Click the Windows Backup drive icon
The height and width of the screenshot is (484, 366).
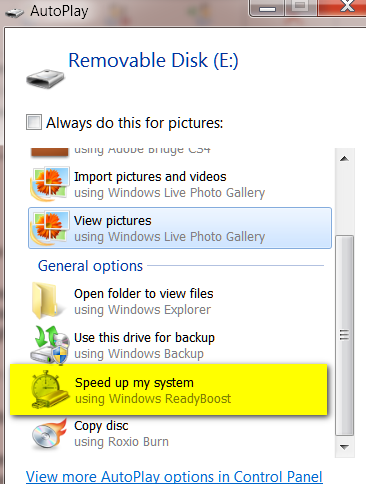pyautogui.click(x=50, y=345)
